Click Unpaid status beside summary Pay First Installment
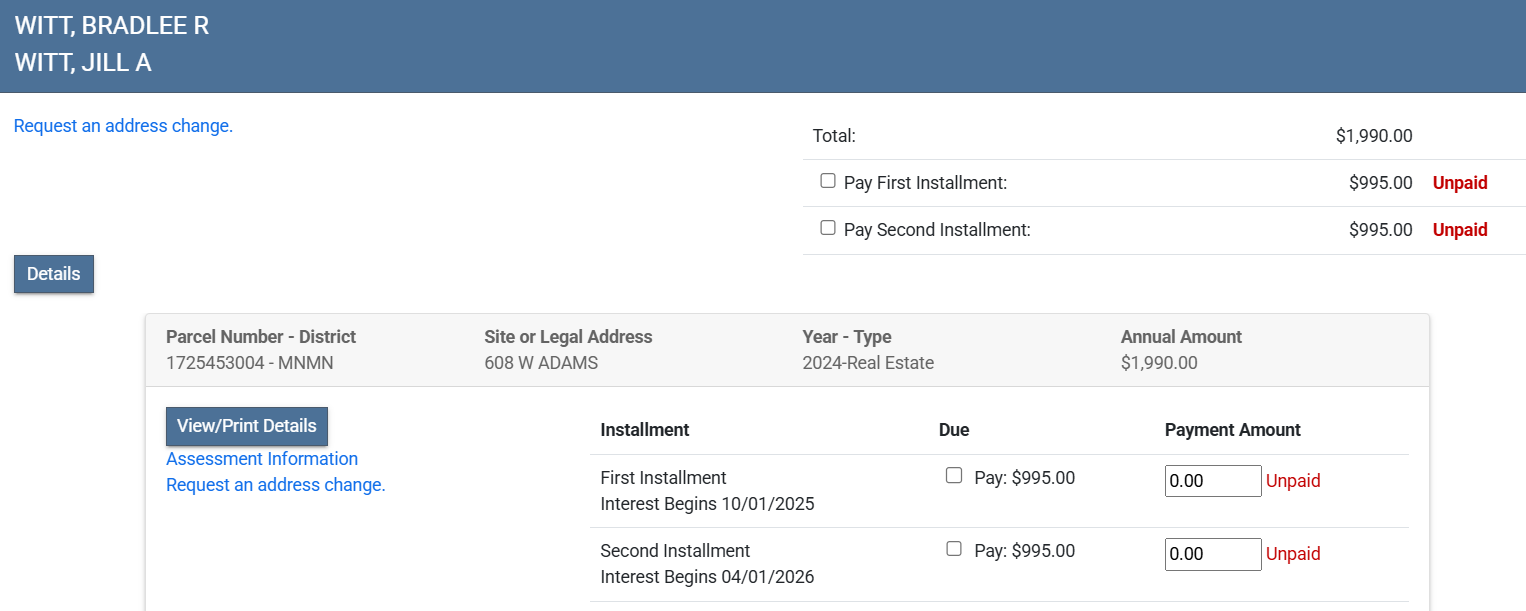Screen dimensions: 1526x611 pyautogui.click(x=1459, y=183)
